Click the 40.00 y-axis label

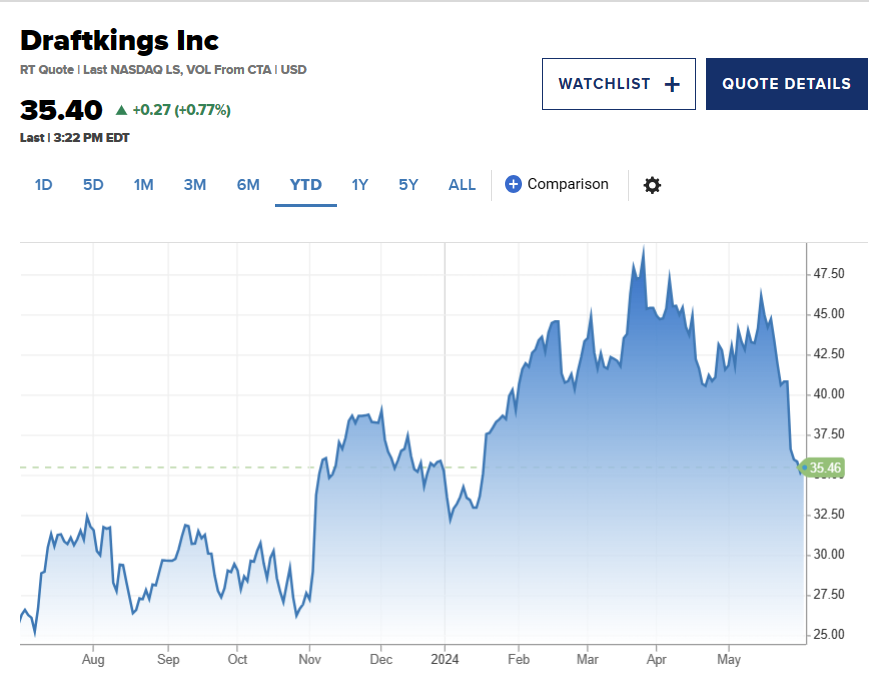[829, 394]
